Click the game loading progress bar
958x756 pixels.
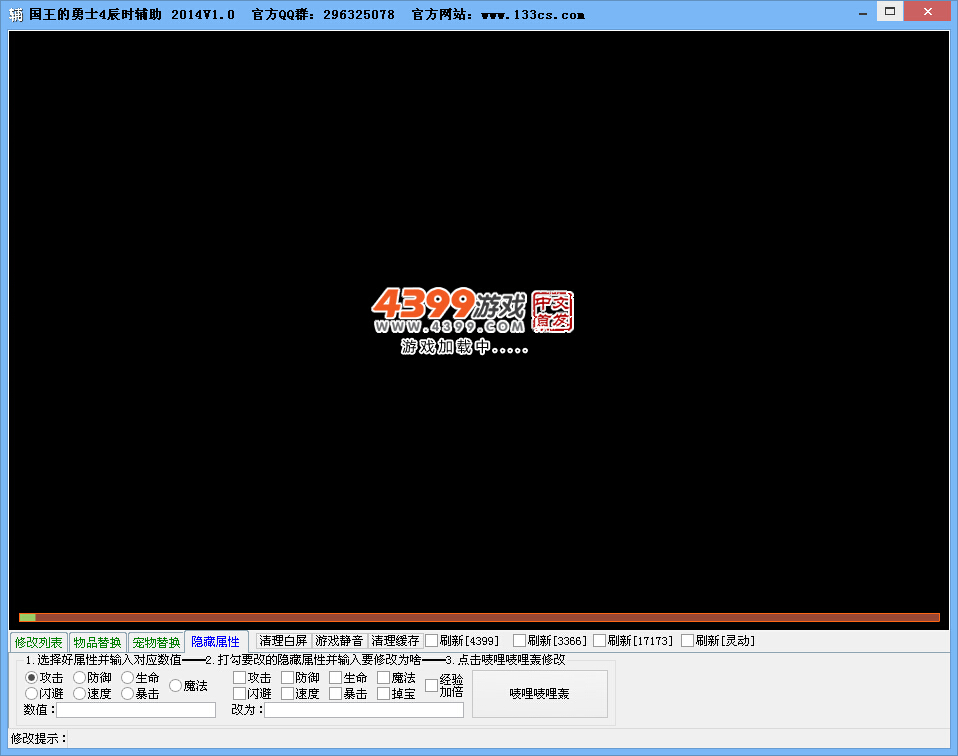tap(479, 617)
